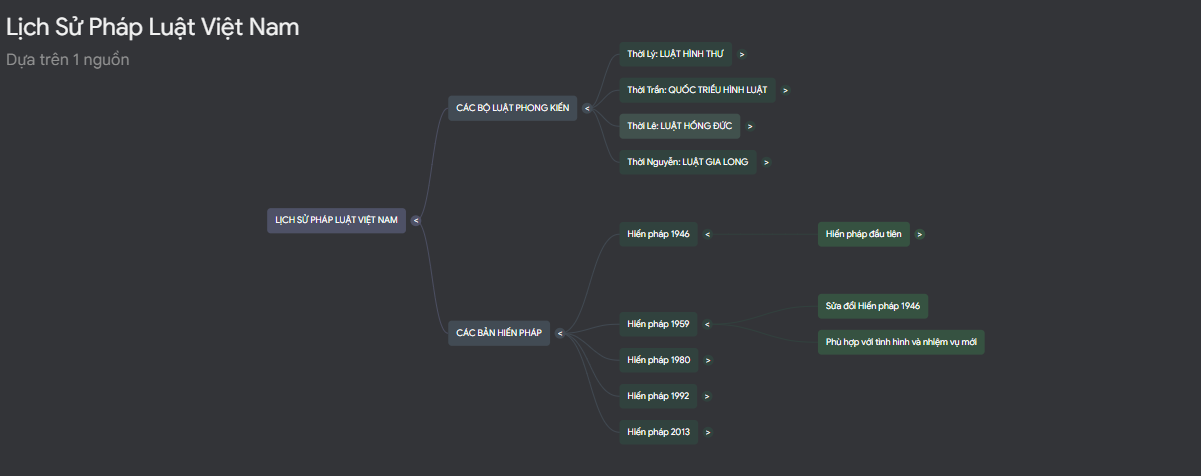The image size is (1201, 476).
Task: Select Phù hợp với tình hình và nhiệm vụ mới node
Action: coord(900,342)
